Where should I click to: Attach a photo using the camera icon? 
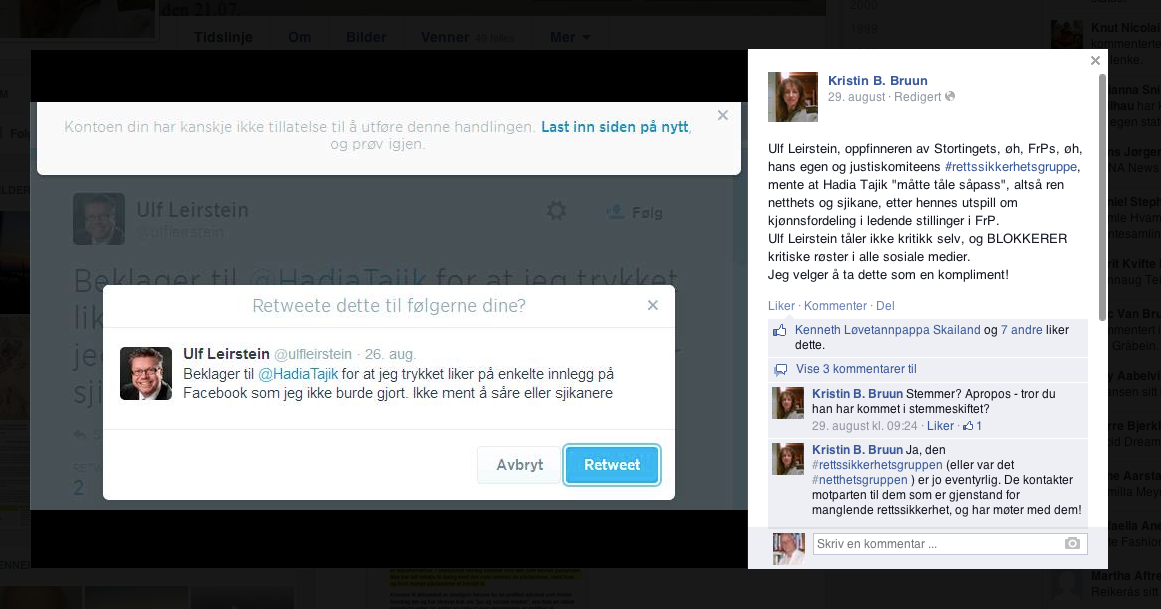(1072, 544)
